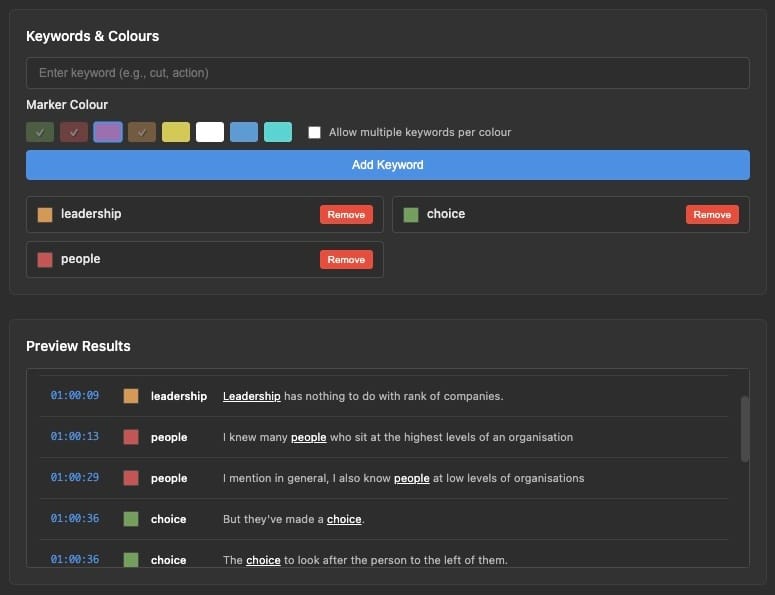Select the dark red marker colour swatch
This screenshot has width=775, height=595.
pyautogui.click(x=74, y=132)
